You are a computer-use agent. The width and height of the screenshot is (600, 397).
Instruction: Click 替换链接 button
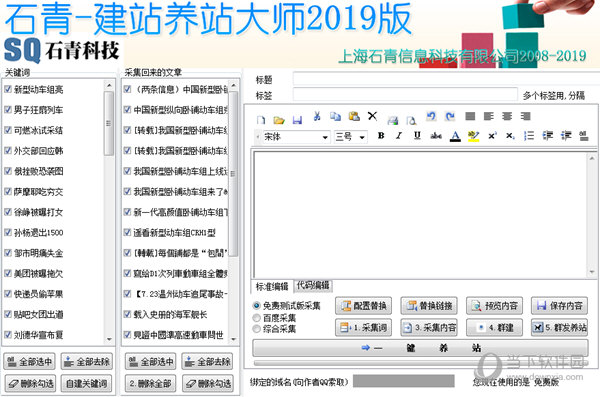(429, 306)
